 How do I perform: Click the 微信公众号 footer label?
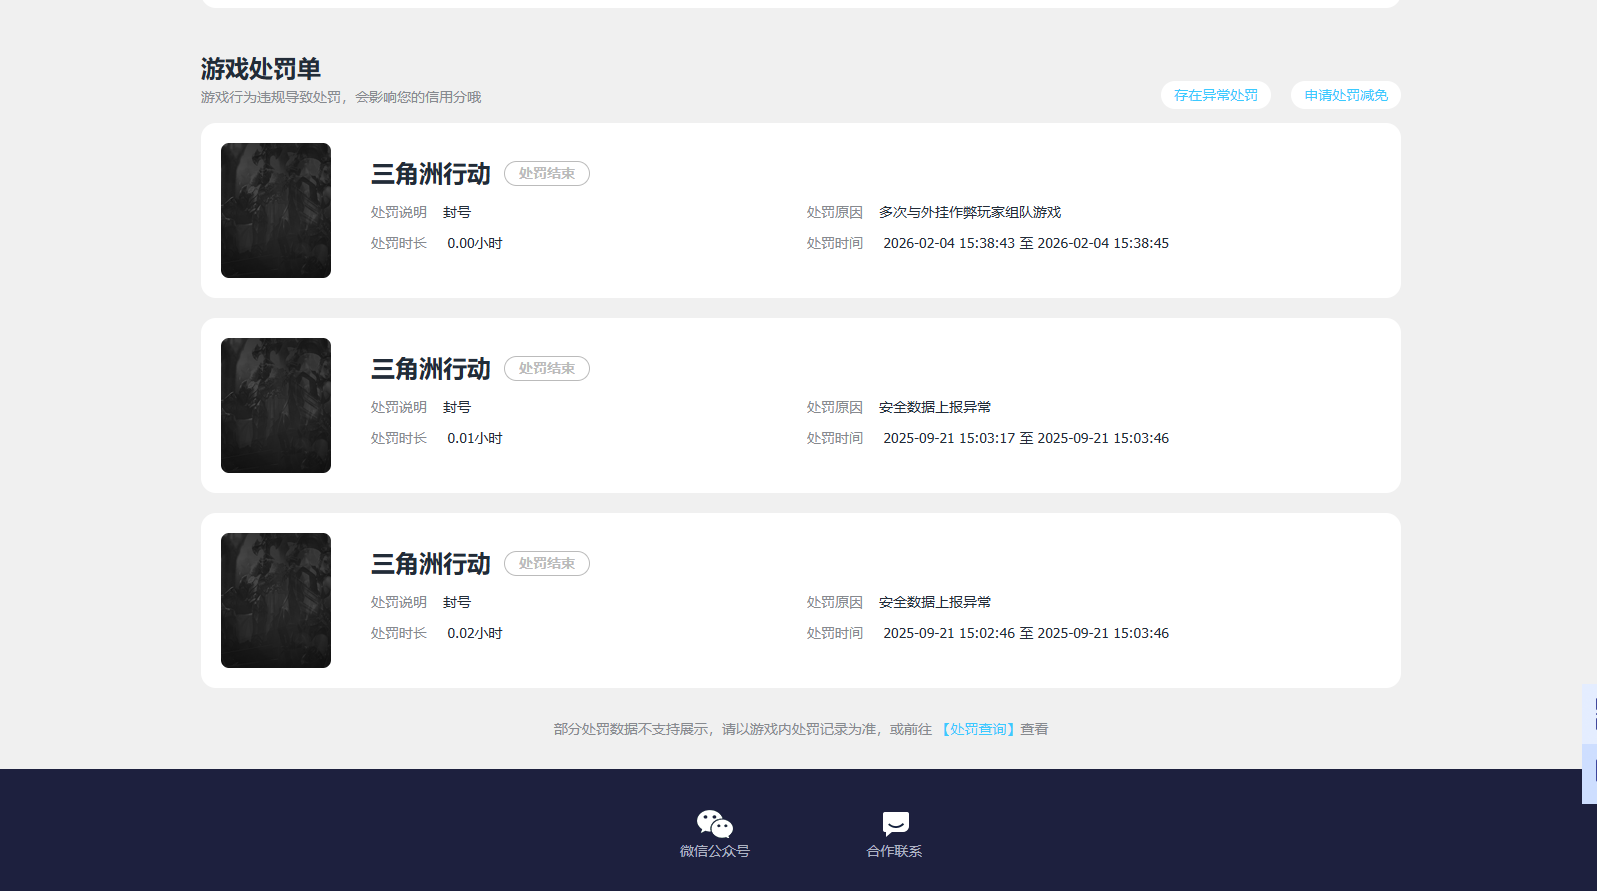point(715,851)
